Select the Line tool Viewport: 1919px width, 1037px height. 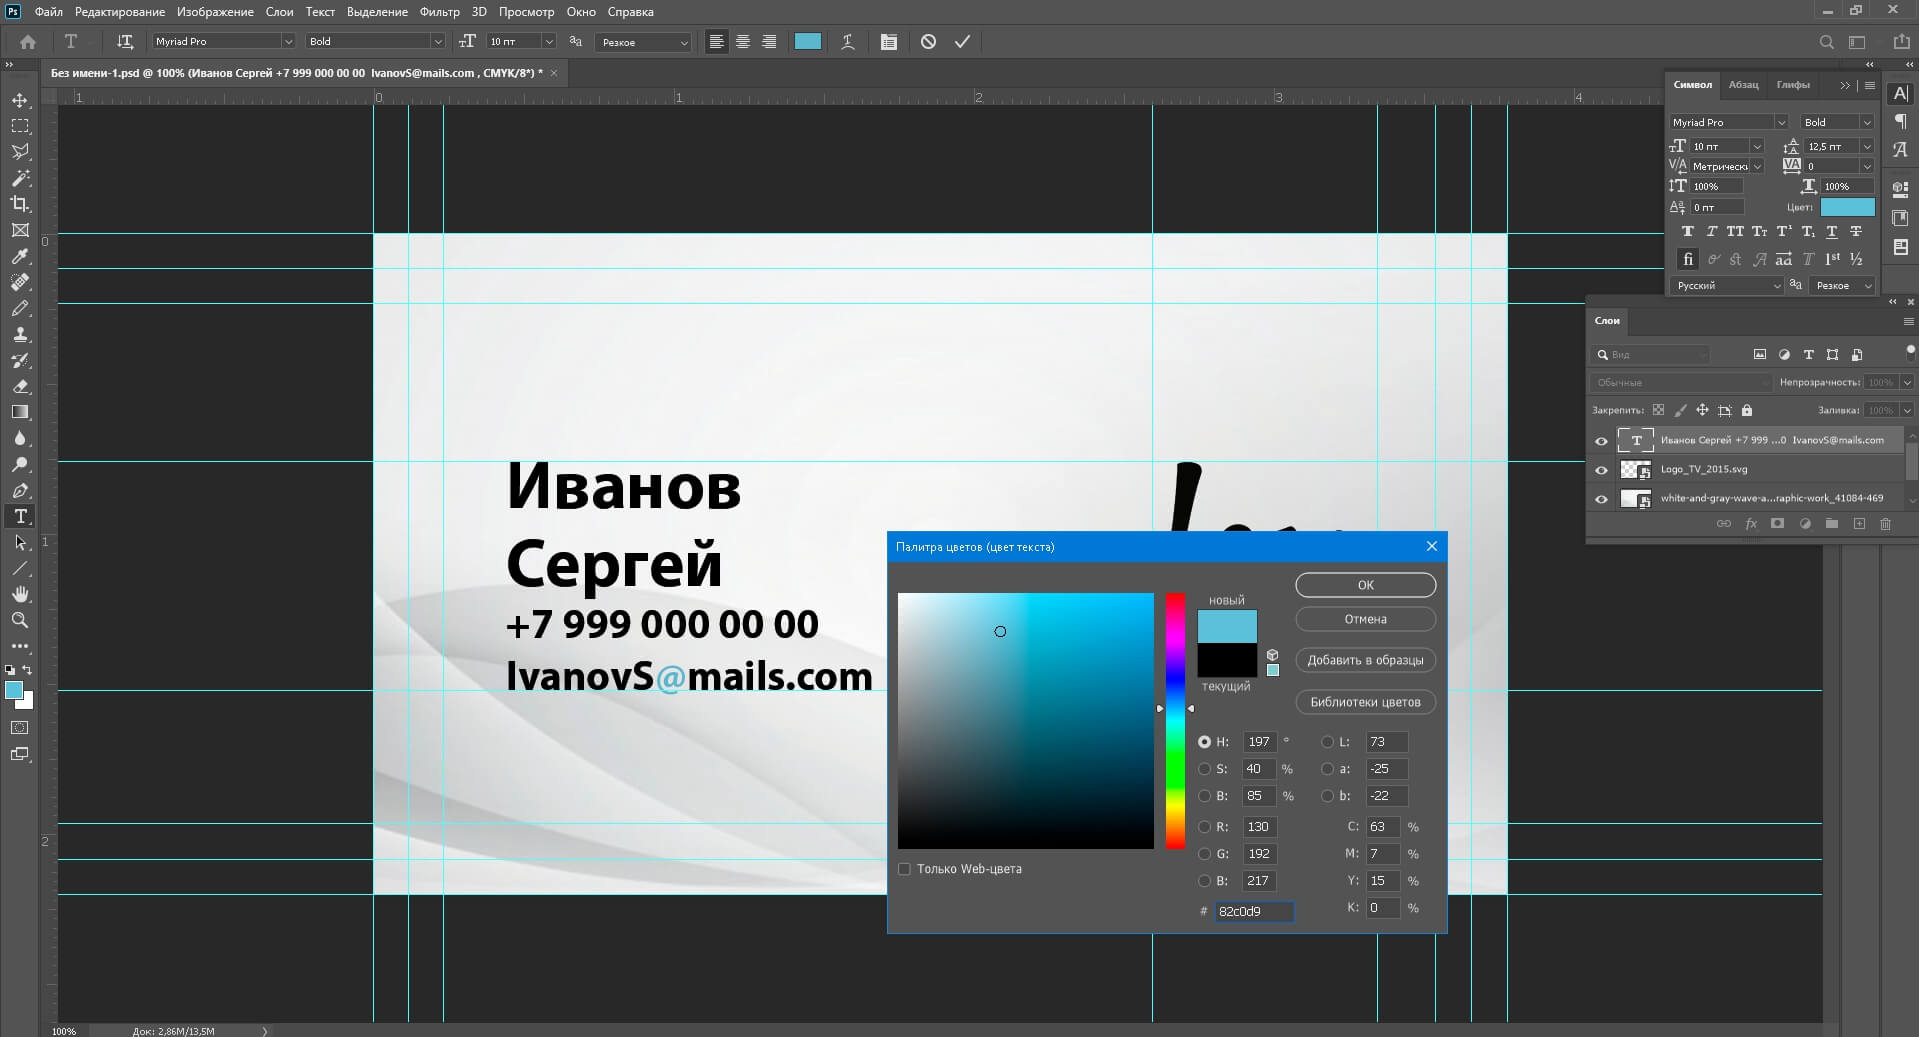click(20, 568)
